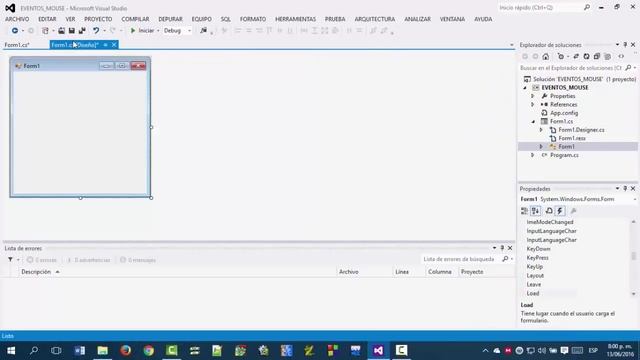Open the COMPILAR menu
This screenshot has width=640, height=360.
click(x=135, y=19)
